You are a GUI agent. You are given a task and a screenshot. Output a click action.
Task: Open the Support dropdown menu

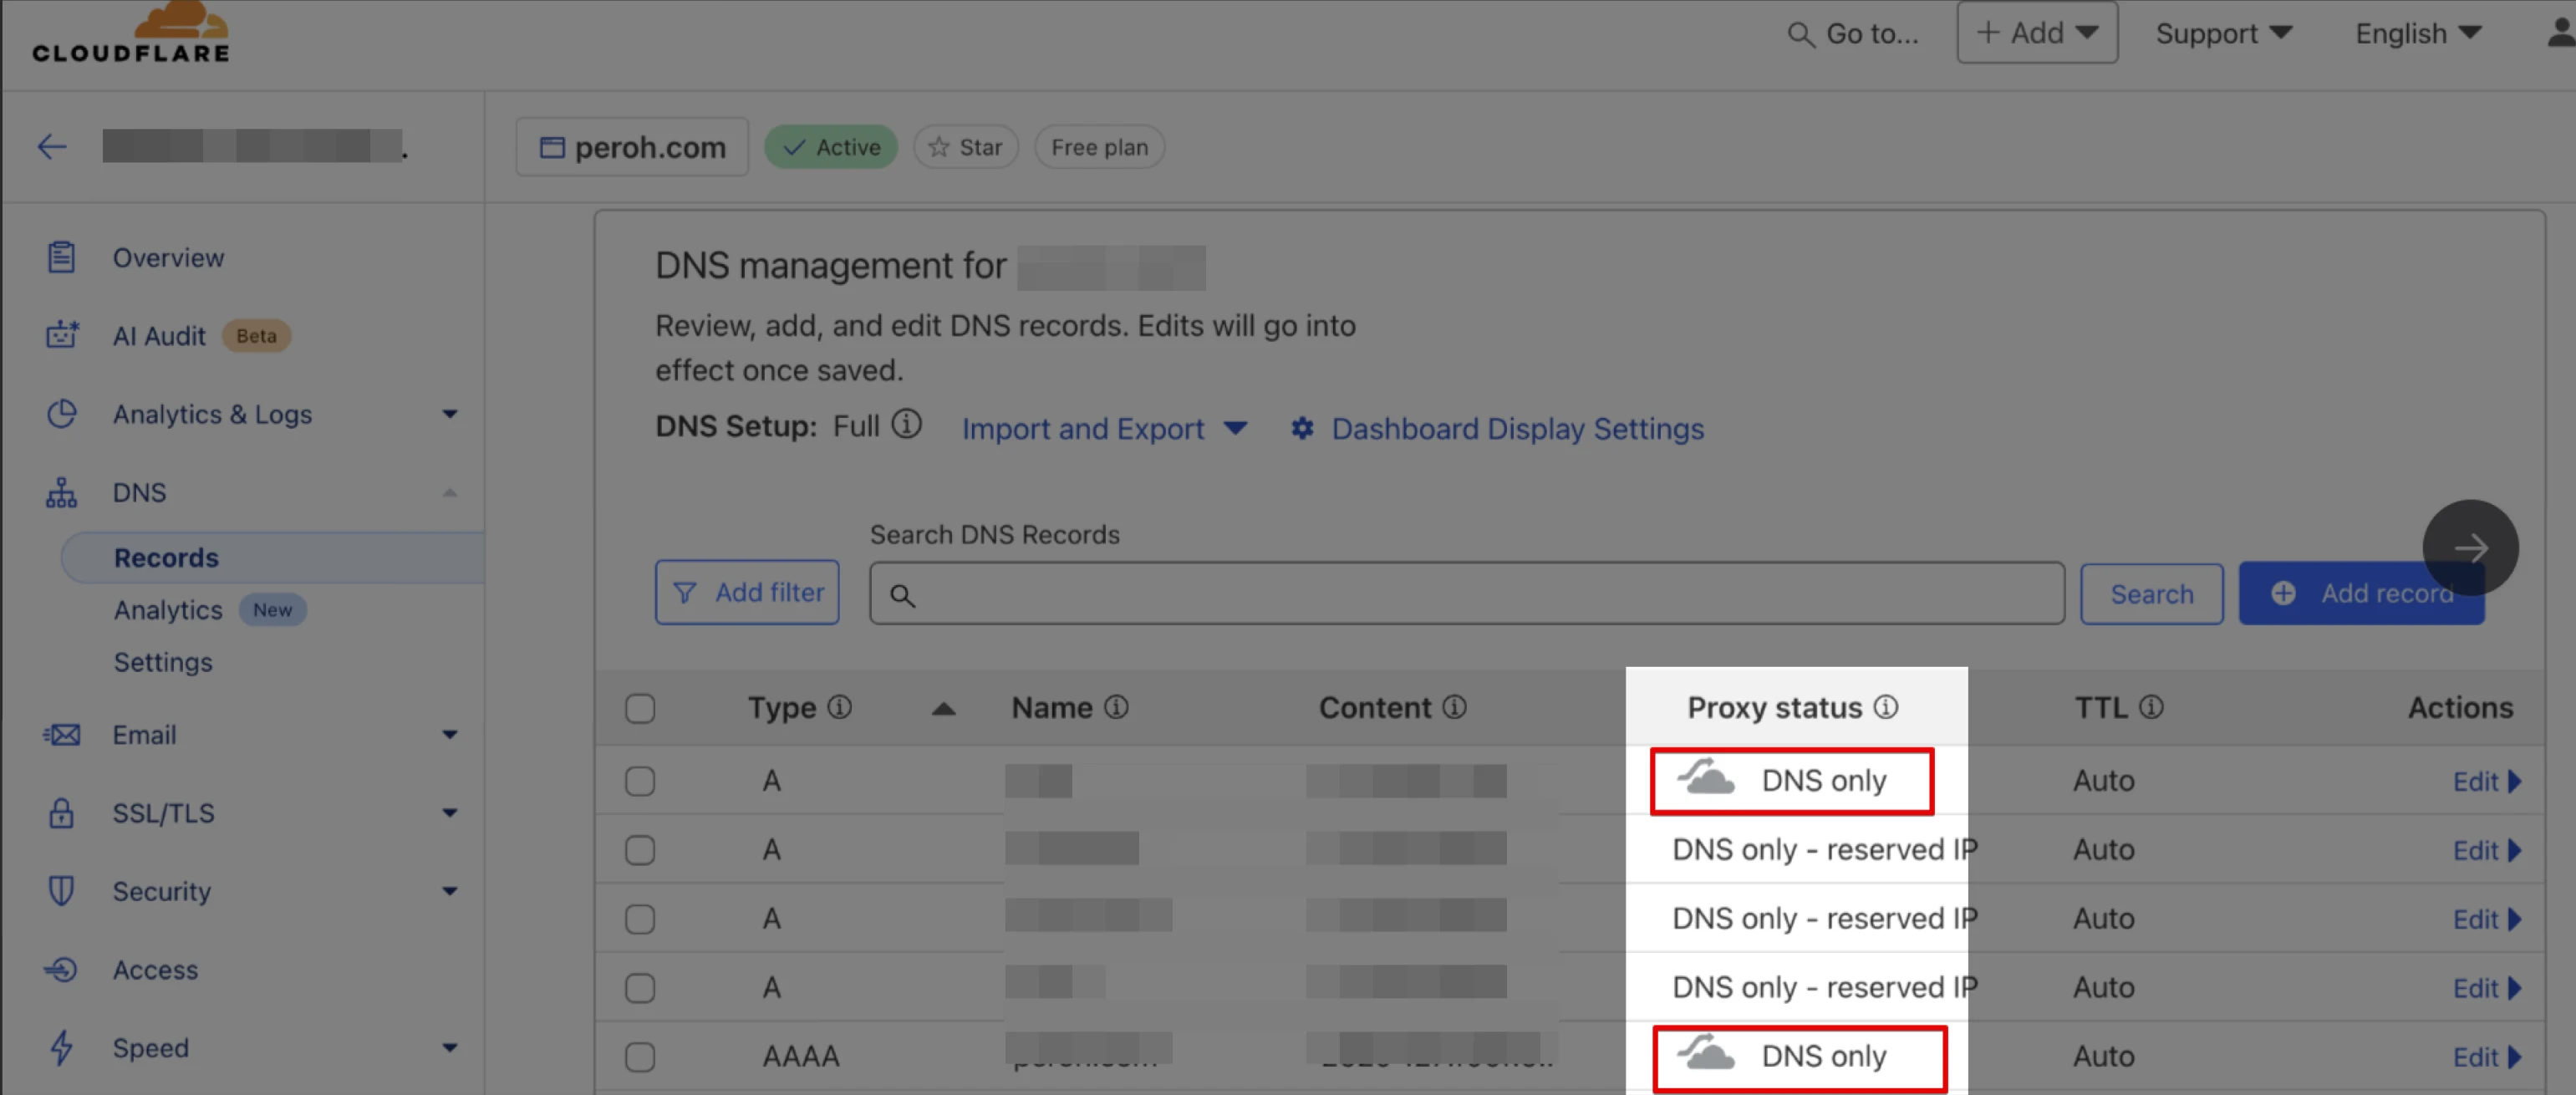[2224, 34]
